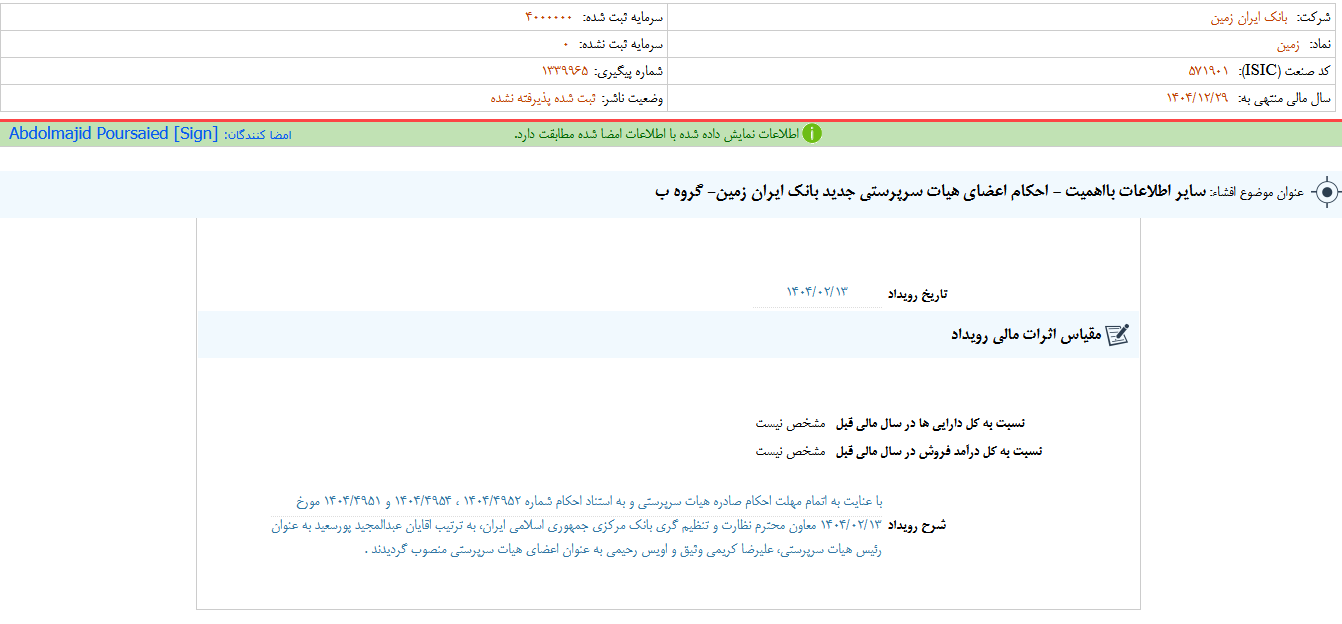This screenshot has height=624, width=1342.
Task: Click the target icon beside disclosure title
Action: (1326, 191)
